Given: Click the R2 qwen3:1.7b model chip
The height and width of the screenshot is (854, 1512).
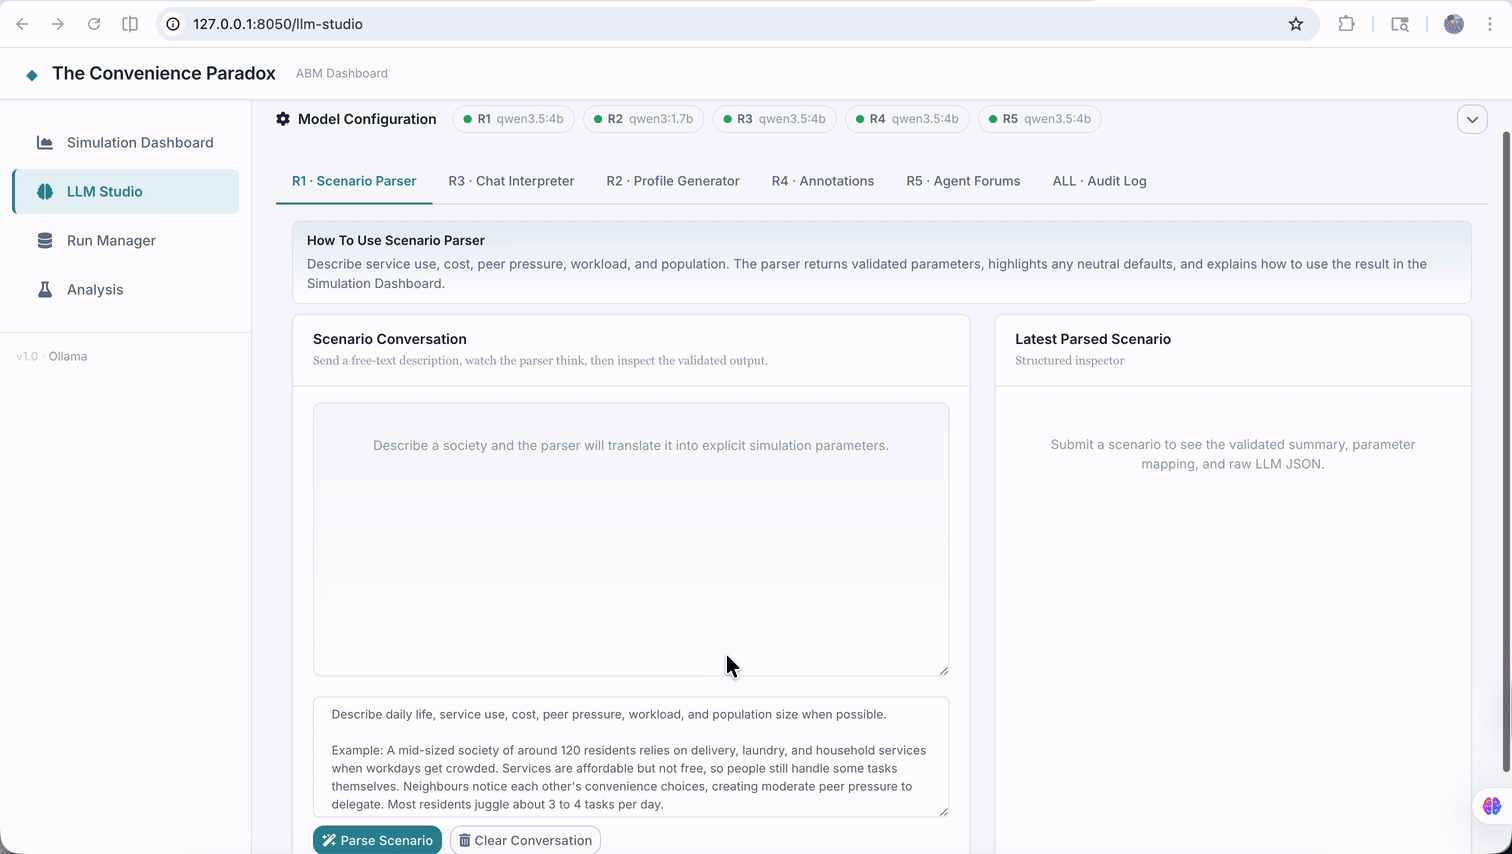Looking at the screenshot, I should (x=644, y=119).
